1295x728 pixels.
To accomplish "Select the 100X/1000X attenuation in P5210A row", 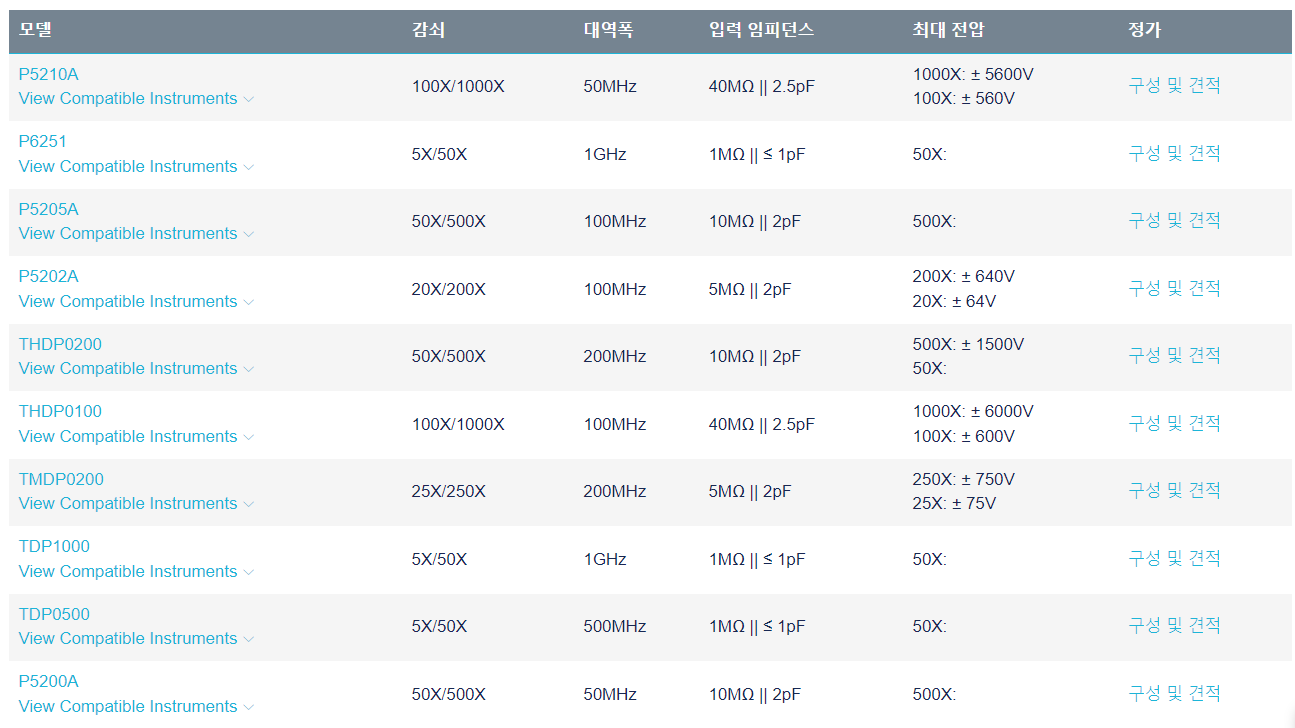I will point(458,86).
